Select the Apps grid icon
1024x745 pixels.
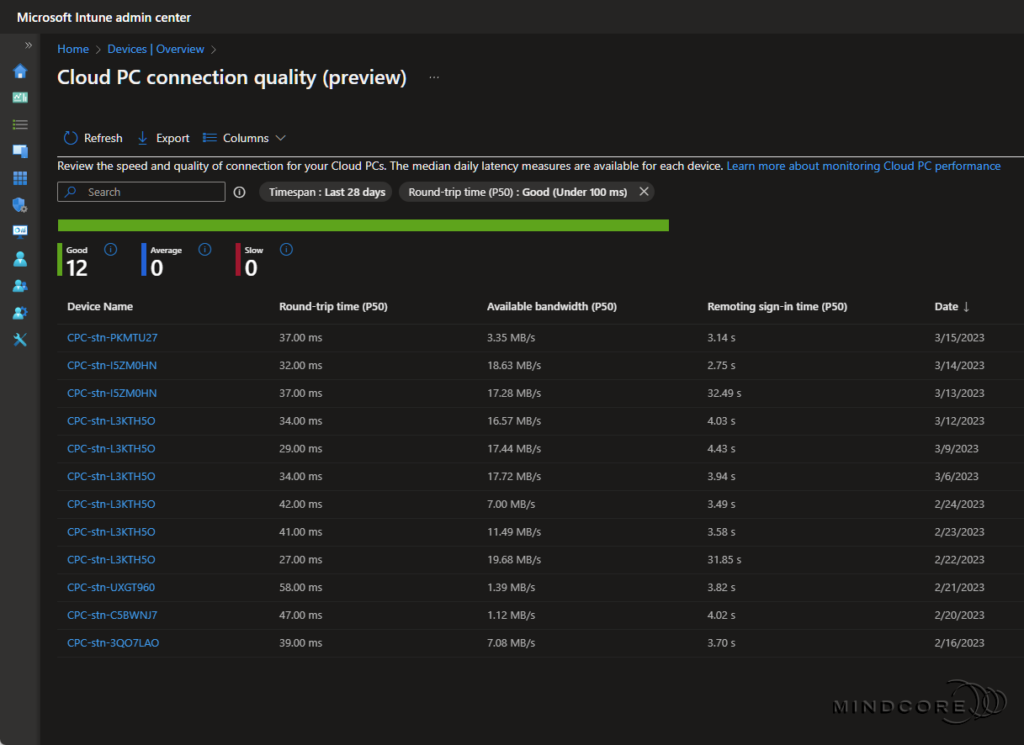coord(19,177)
